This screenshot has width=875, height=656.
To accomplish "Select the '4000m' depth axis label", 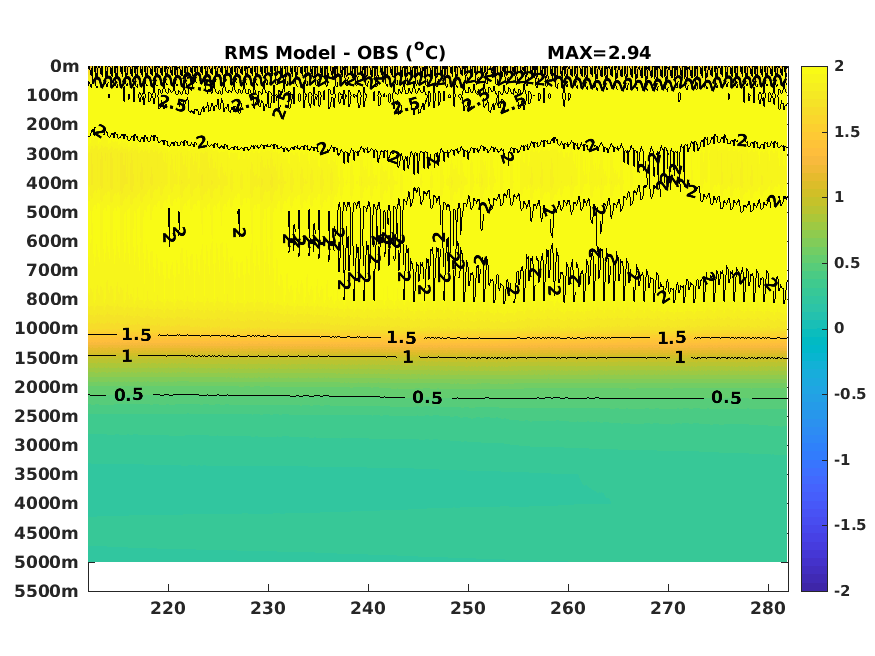I will (47, 503).
